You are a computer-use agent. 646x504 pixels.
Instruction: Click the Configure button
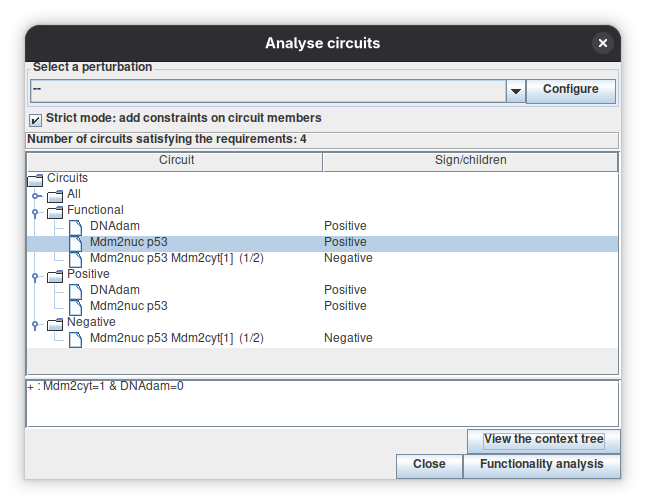click(x=571, y=91)
